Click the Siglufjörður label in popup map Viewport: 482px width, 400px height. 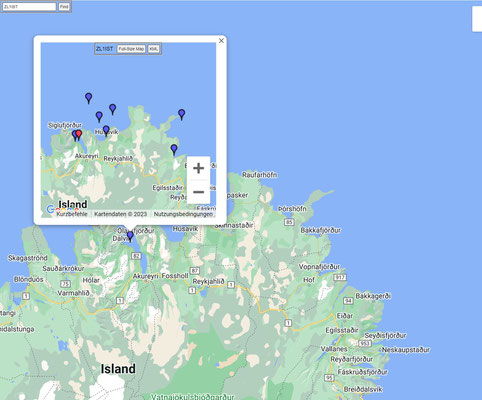pyautogui.click(x=65, y=125)
